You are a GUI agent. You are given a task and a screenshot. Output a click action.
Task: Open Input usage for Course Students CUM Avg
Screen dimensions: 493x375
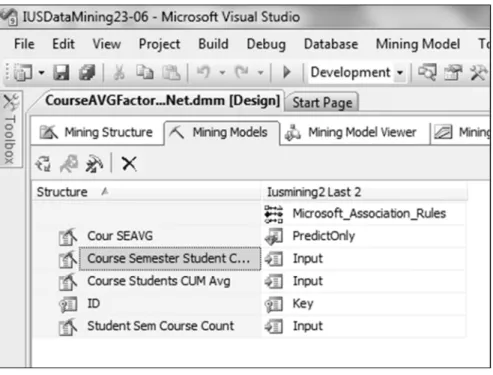(364, 281)
